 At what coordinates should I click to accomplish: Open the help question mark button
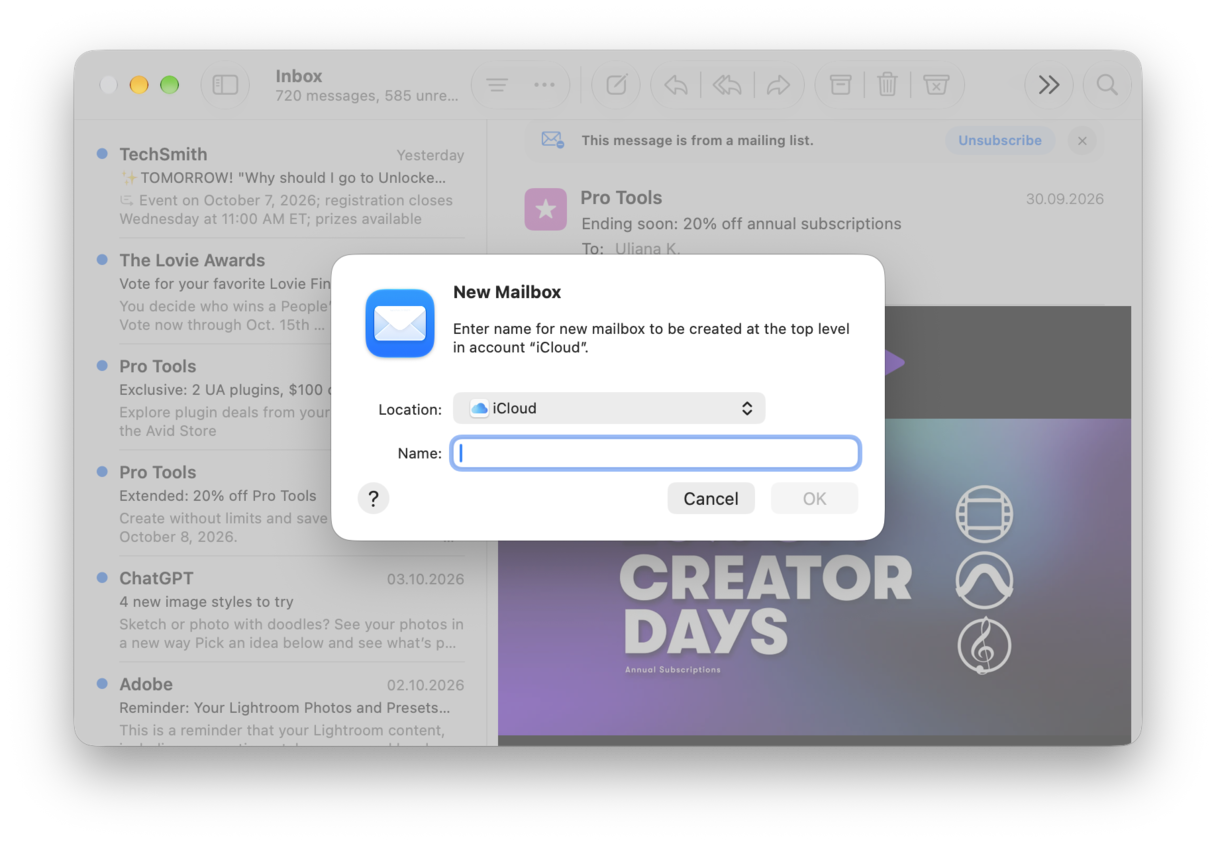click(x=373, y=498)
